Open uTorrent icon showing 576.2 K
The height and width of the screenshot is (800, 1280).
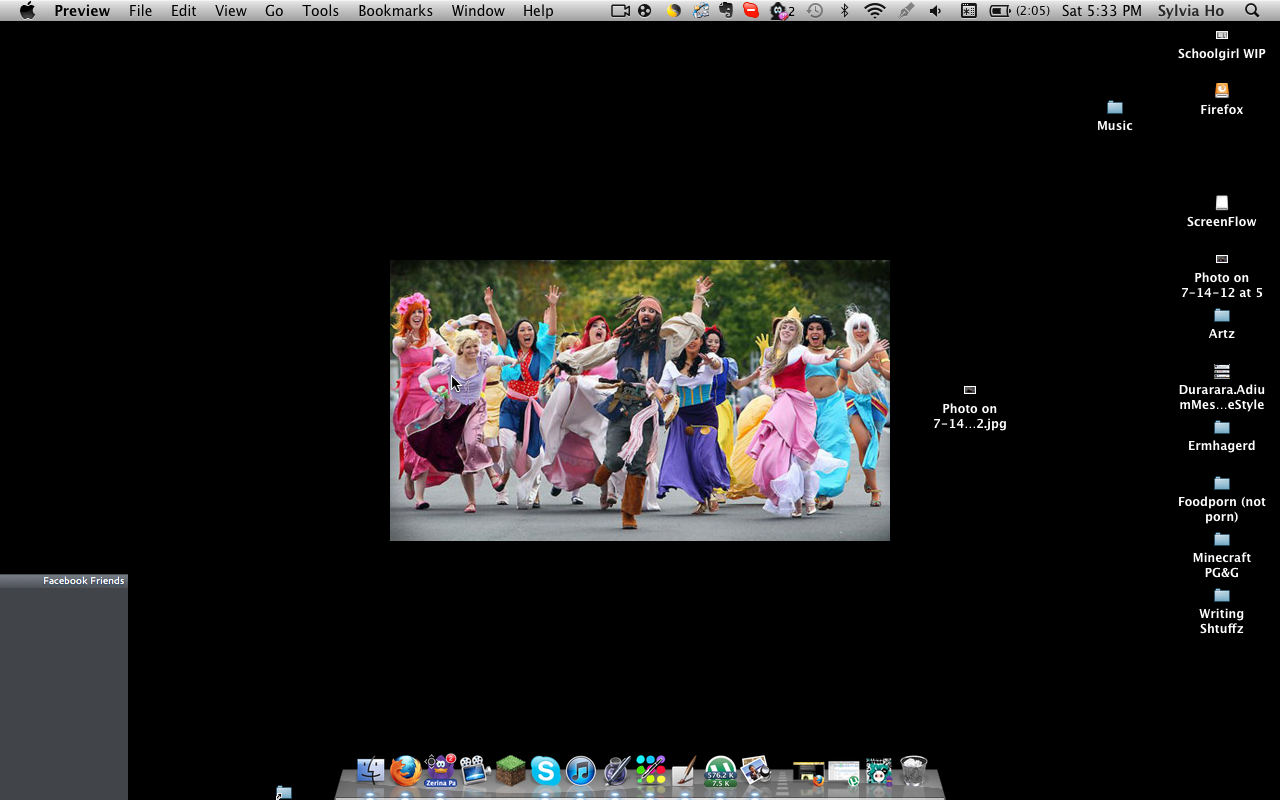point(720,771)
